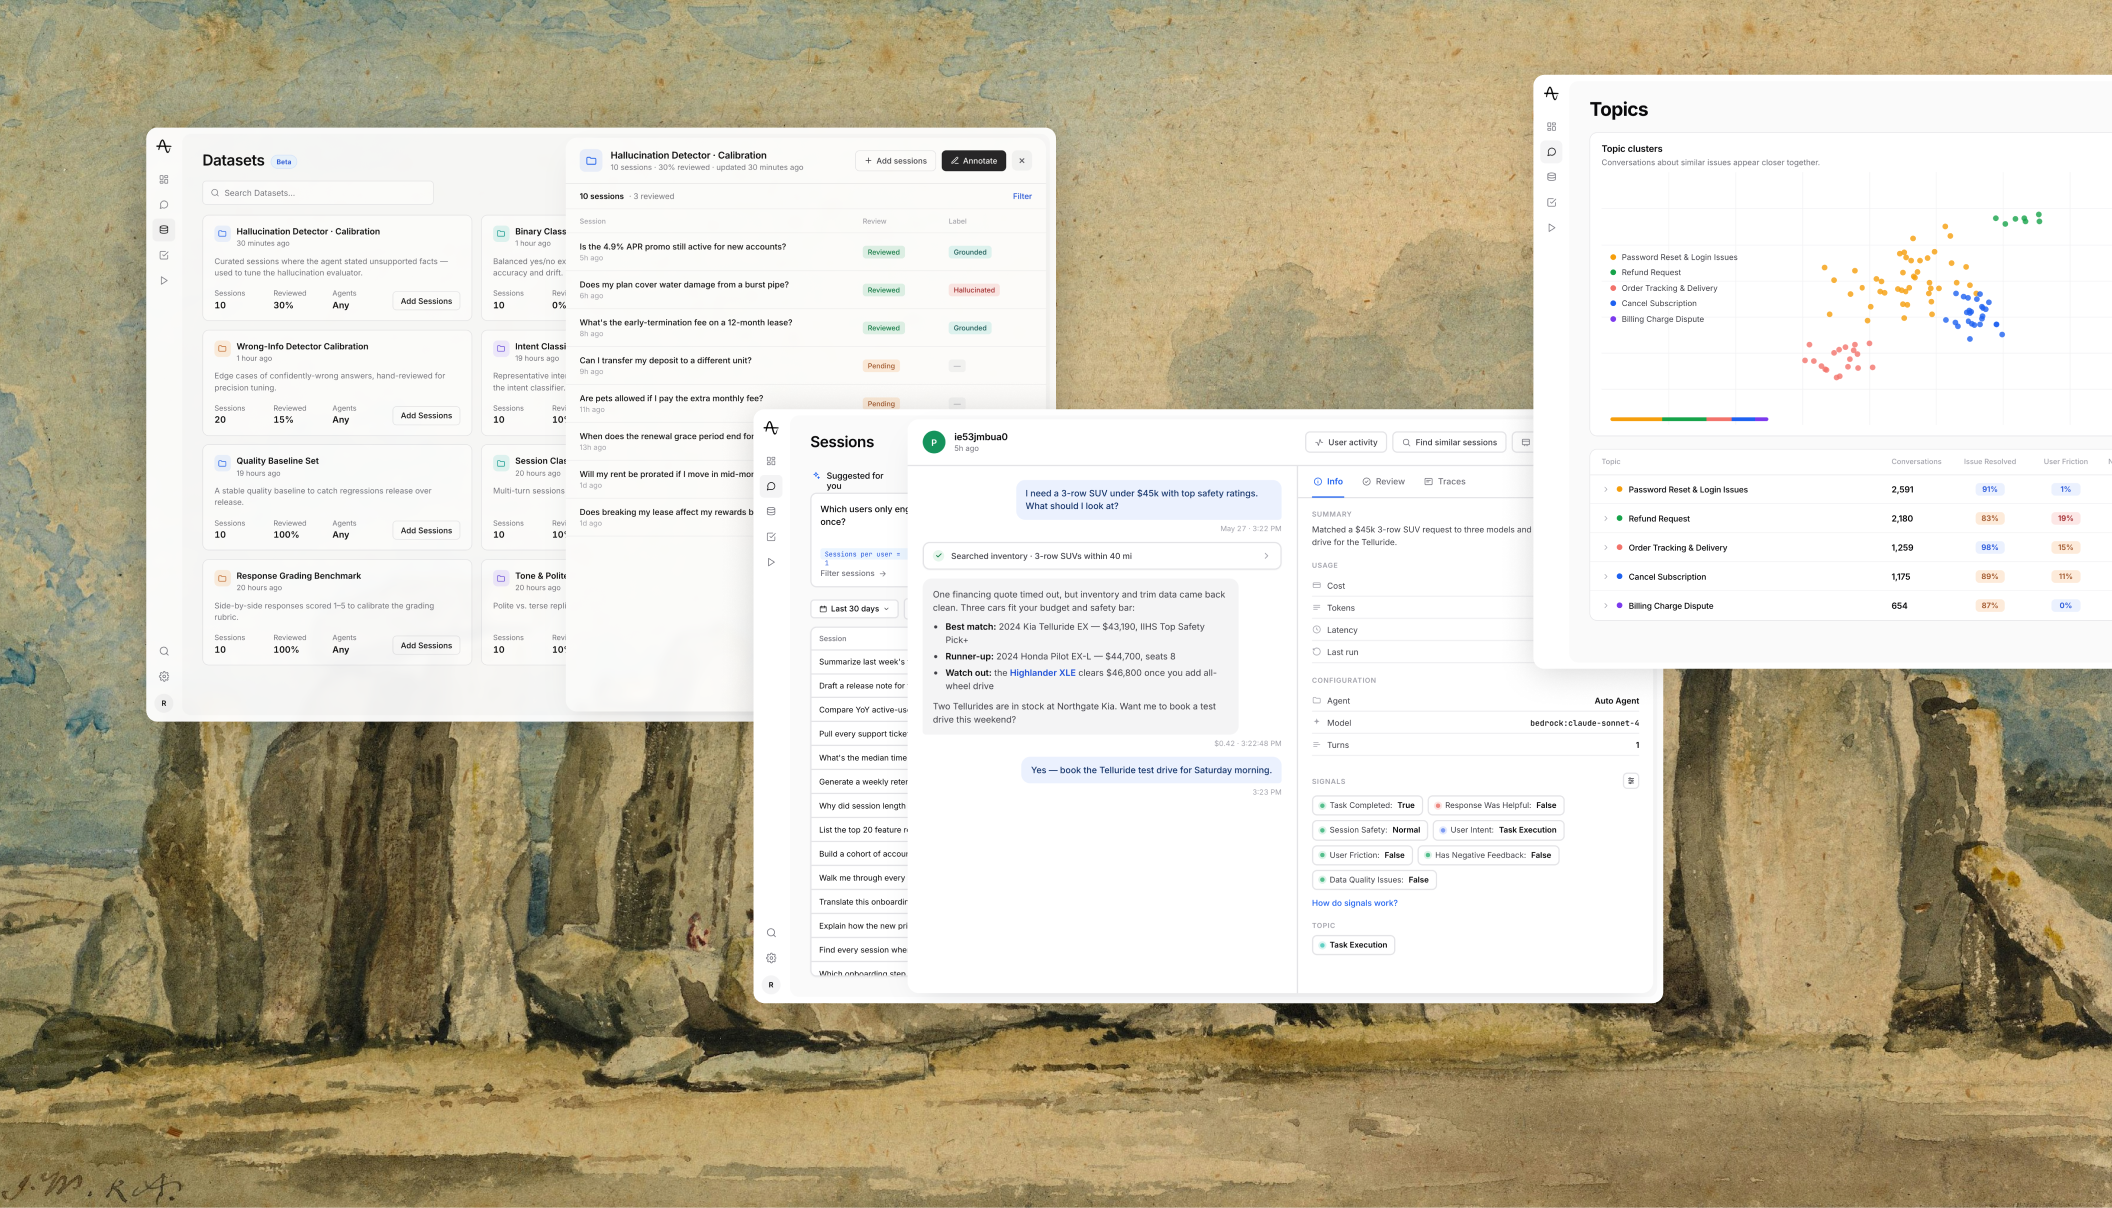Expand the Searched inventory step
Viewport: 2112px width, 1208px height.
pos(1101,556)
